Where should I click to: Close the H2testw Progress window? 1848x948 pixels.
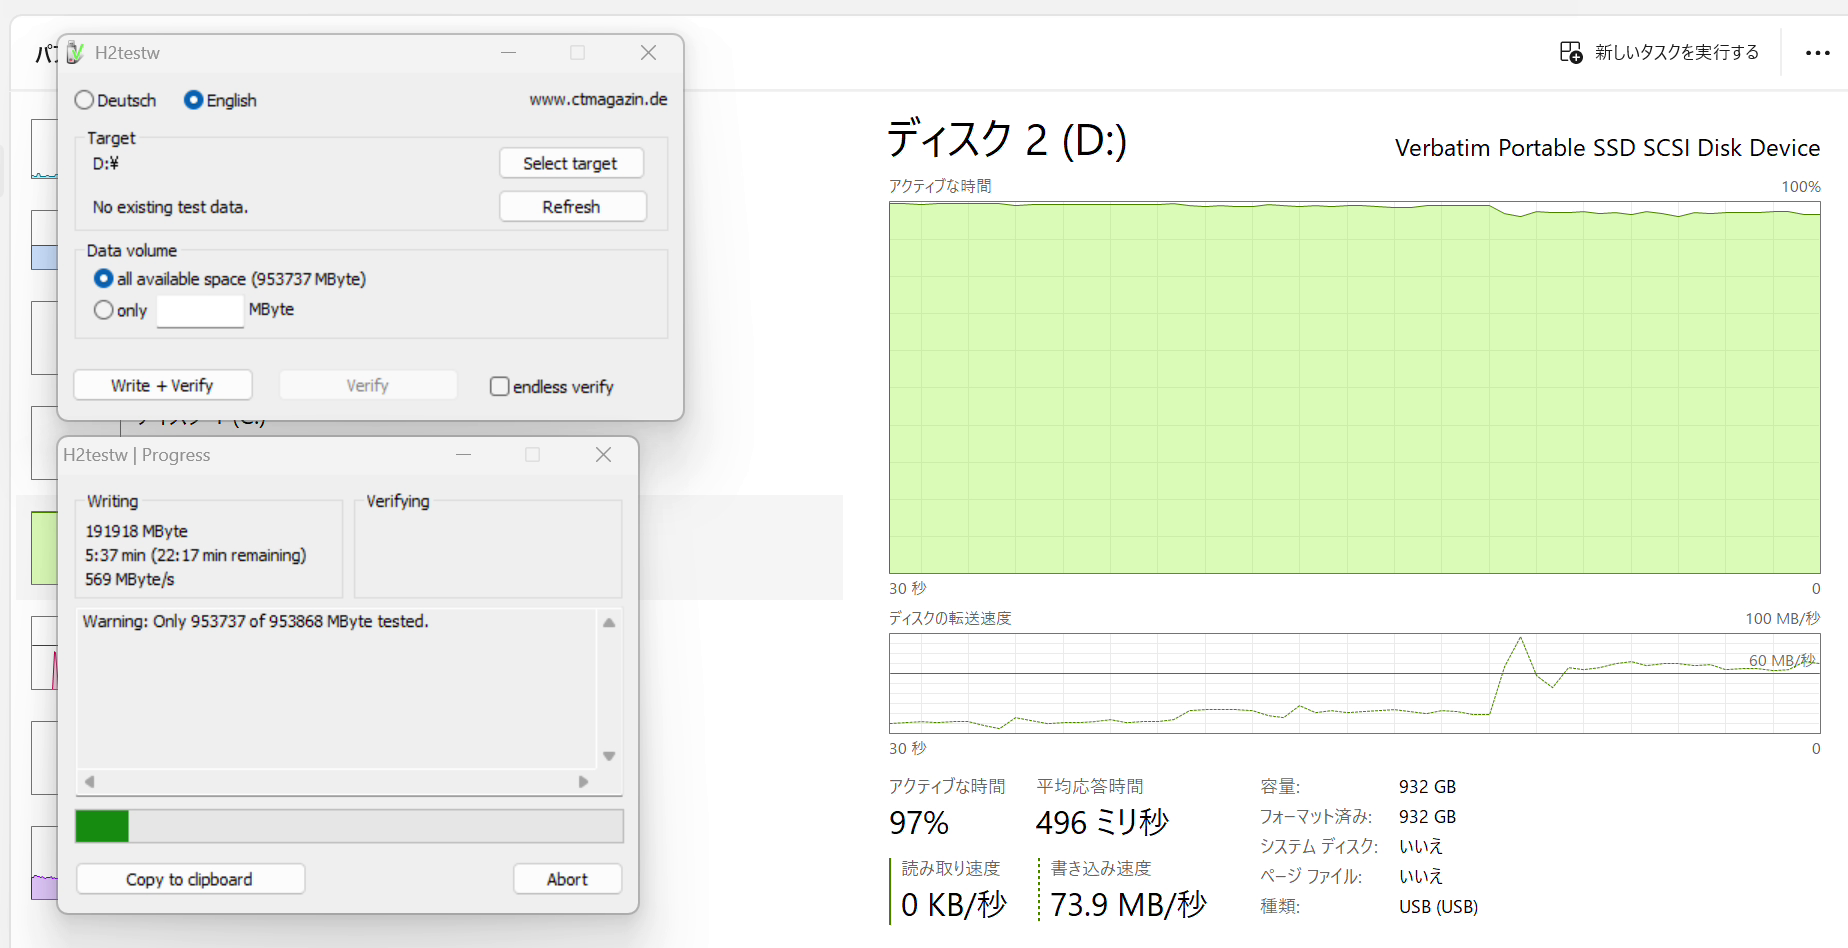tap(603, 455)
